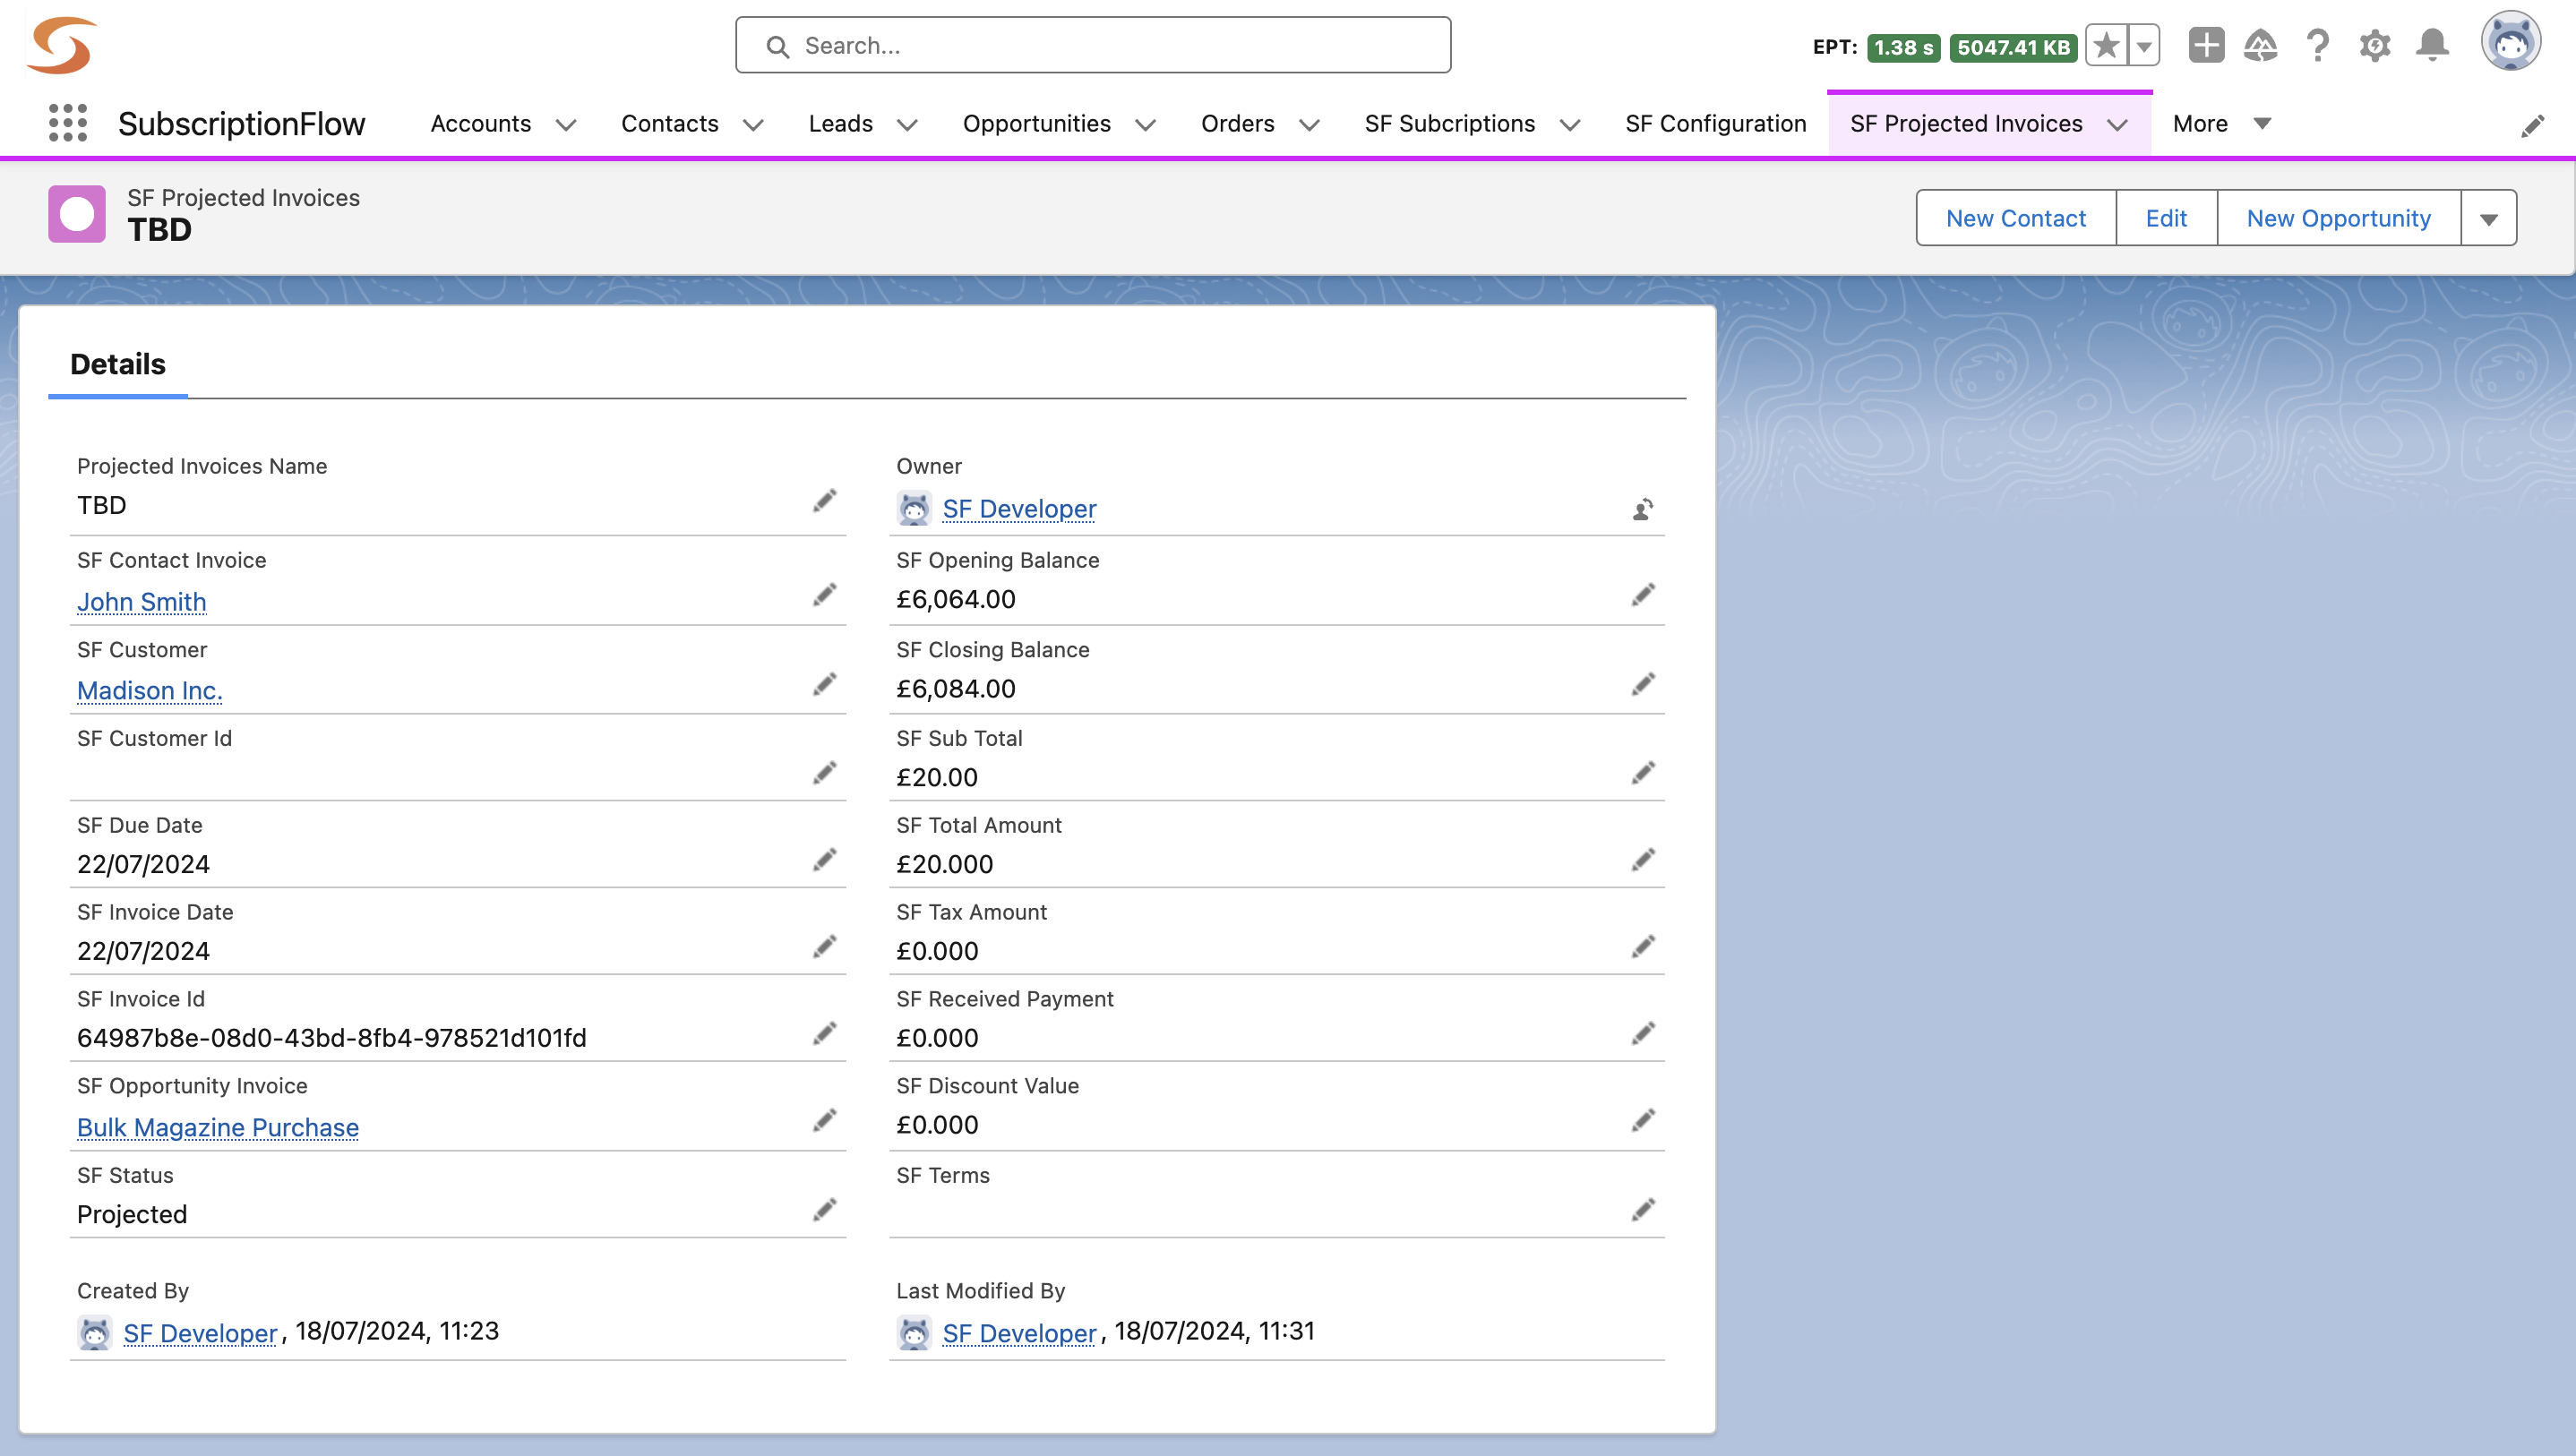2576x1456 pixels.
Task: Edit the SF Status field
Action: tap(825, 1211)
